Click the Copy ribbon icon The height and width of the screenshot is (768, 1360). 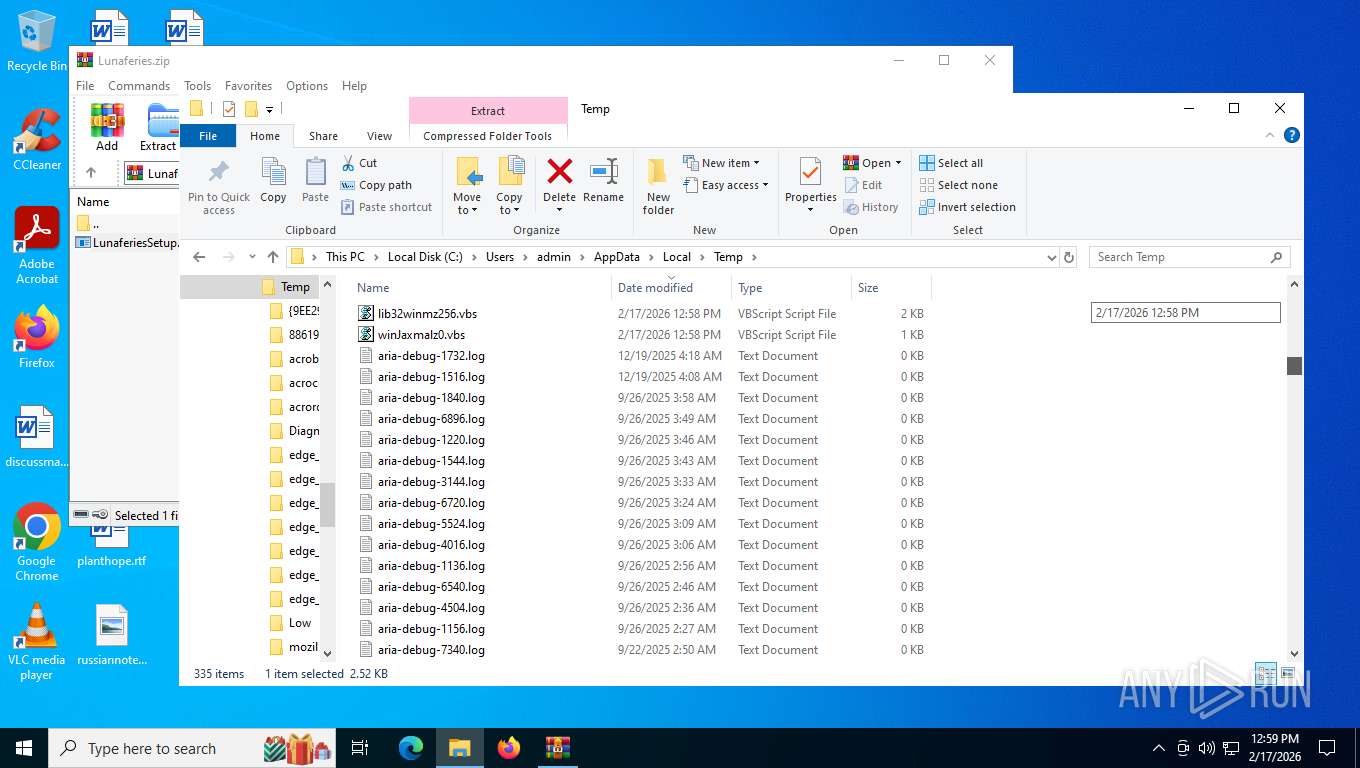pyautogui.click(x=273, y=172)
